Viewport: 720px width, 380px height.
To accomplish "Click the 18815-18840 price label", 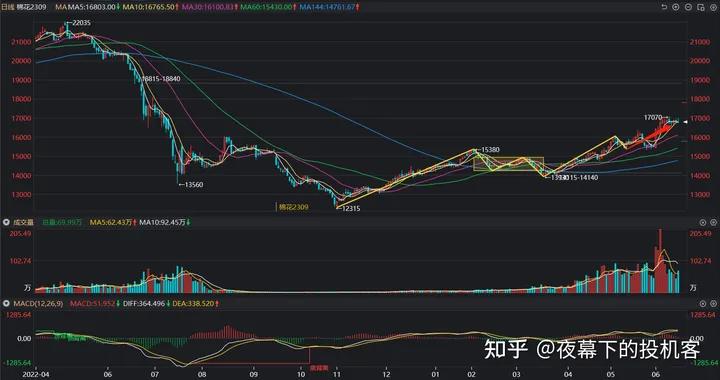I will pyautogui.click(x=161, y=78).
